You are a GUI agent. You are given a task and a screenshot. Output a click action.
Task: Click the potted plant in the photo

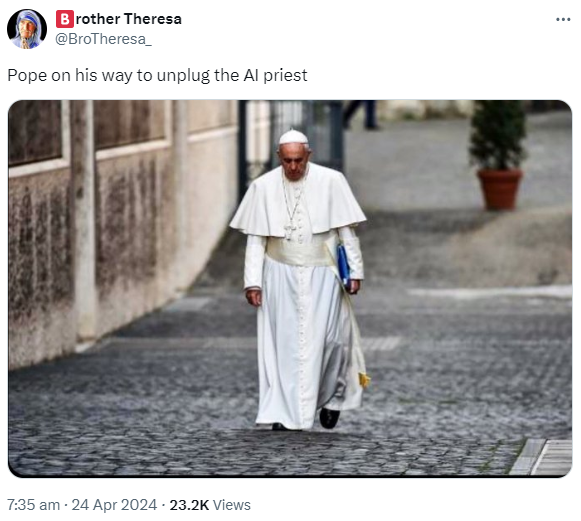tap(498, 155)
